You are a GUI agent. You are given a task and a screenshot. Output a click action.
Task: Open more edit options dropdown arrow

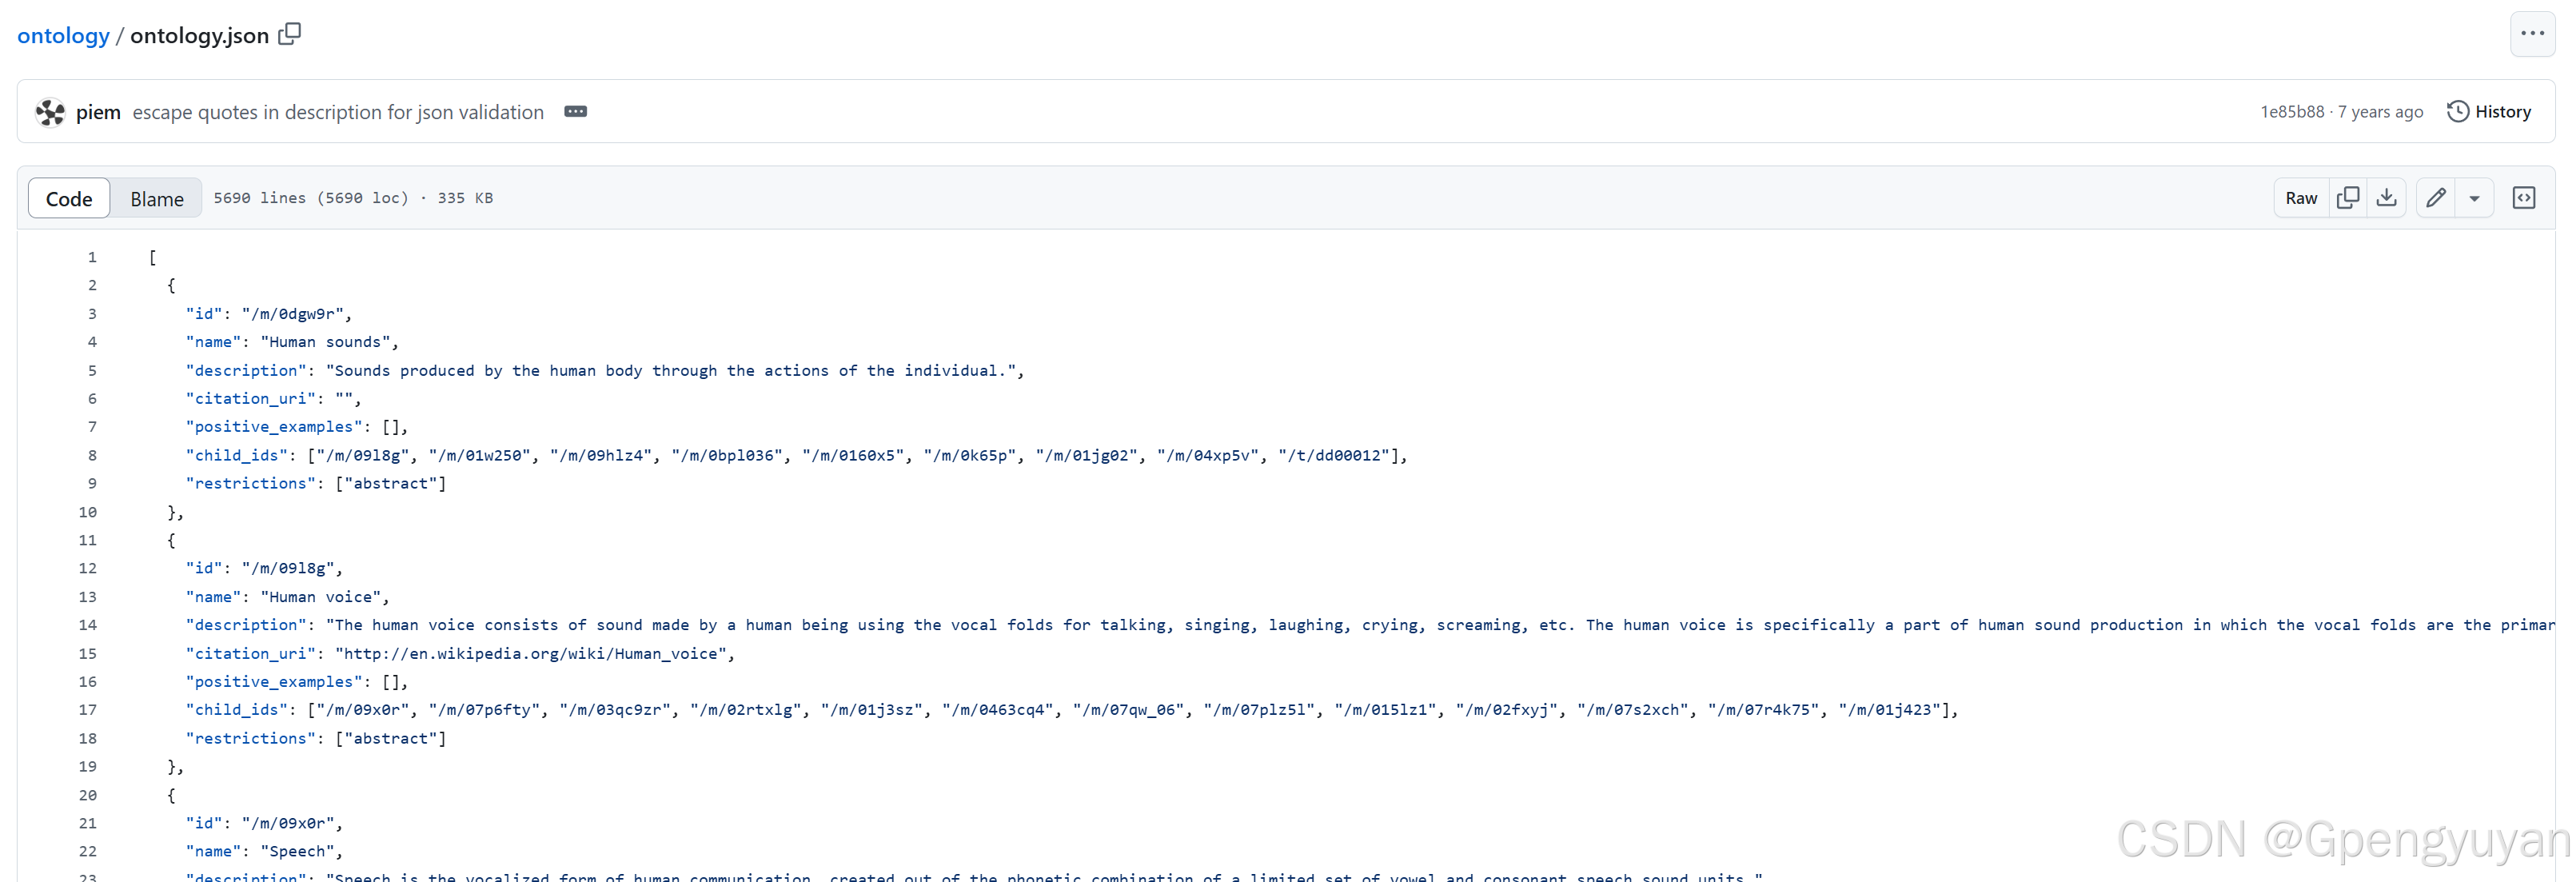[x=2474, y=198]
